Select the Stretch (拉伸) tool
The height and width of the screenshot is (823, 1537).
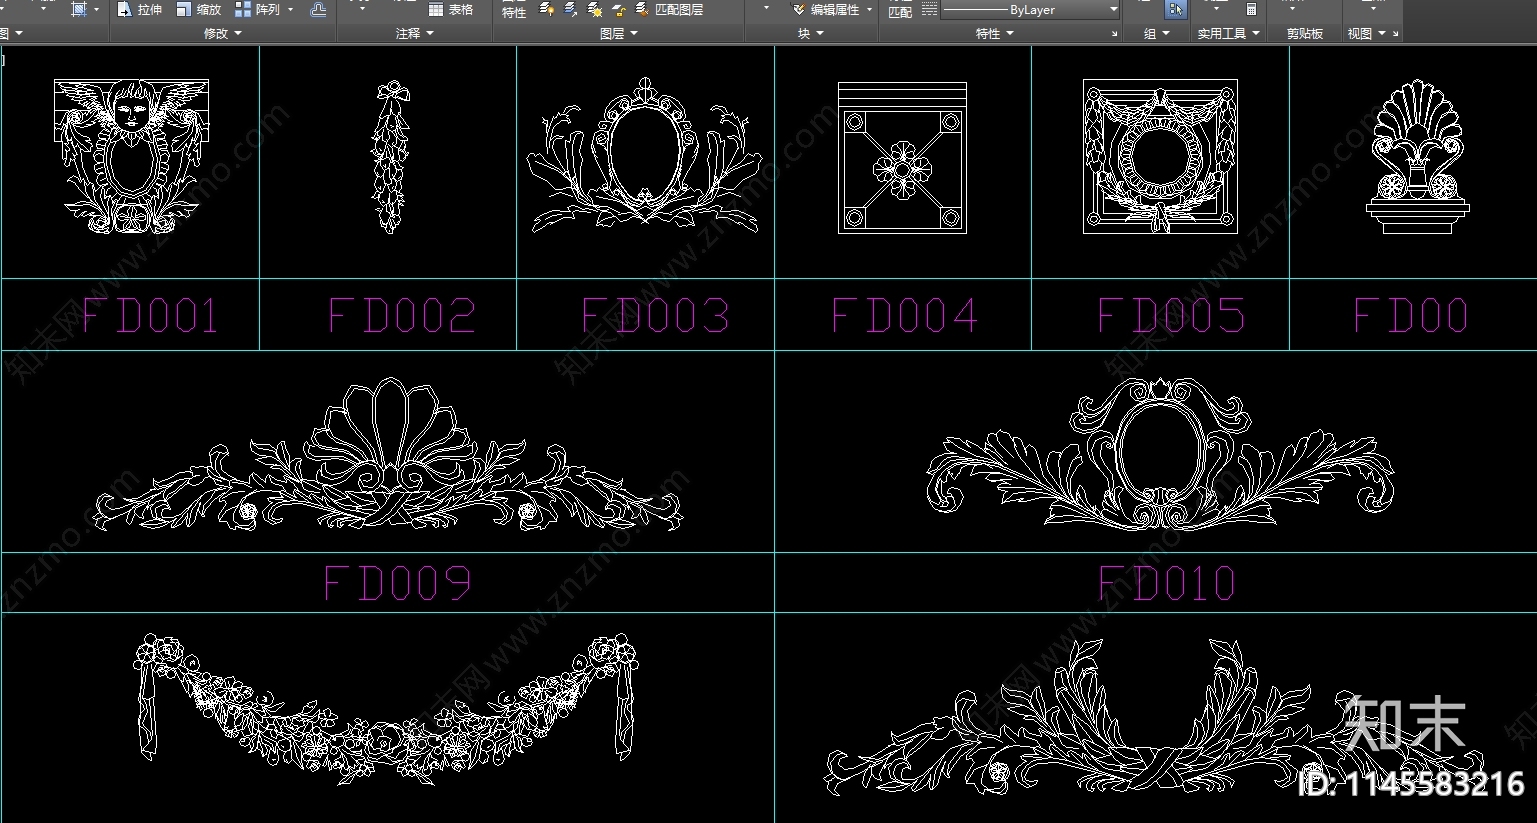coord(139,10)
